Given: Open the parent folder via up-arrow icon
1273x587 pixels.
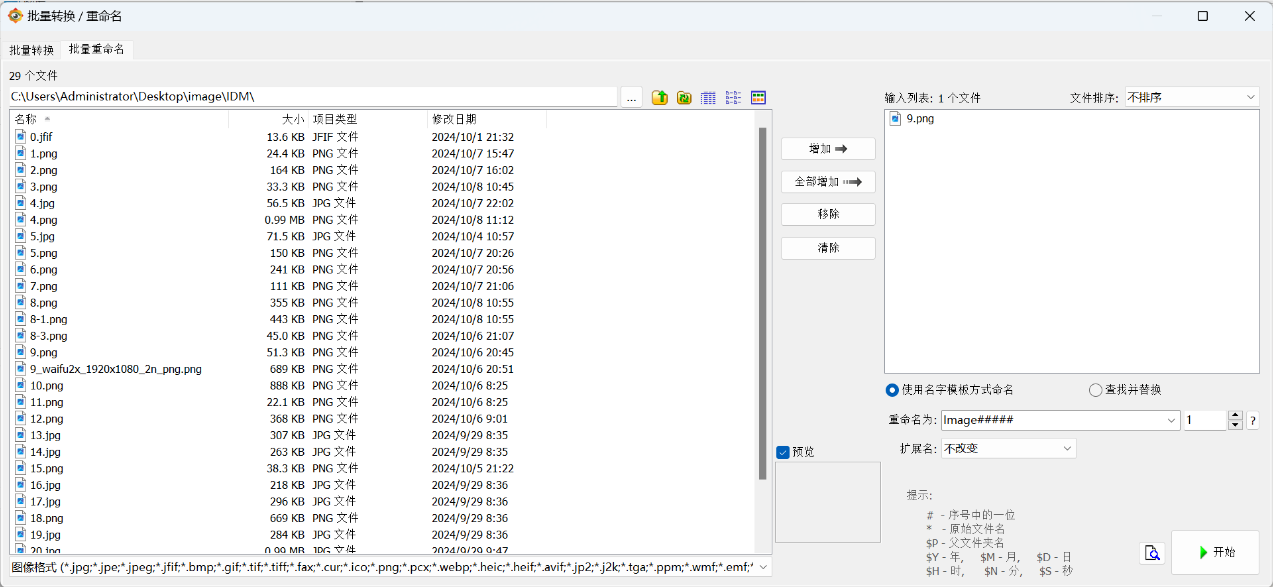Looking at the screenshot, I should pos(659,97).
